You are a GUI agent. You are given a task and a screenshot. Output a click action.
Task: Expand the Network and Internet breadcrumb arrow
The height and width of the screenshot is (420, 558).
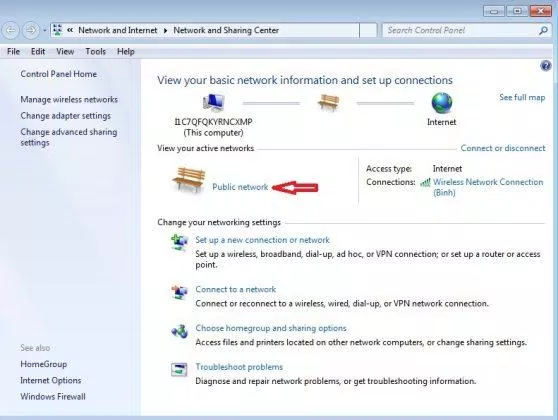(x=165, y=31)
